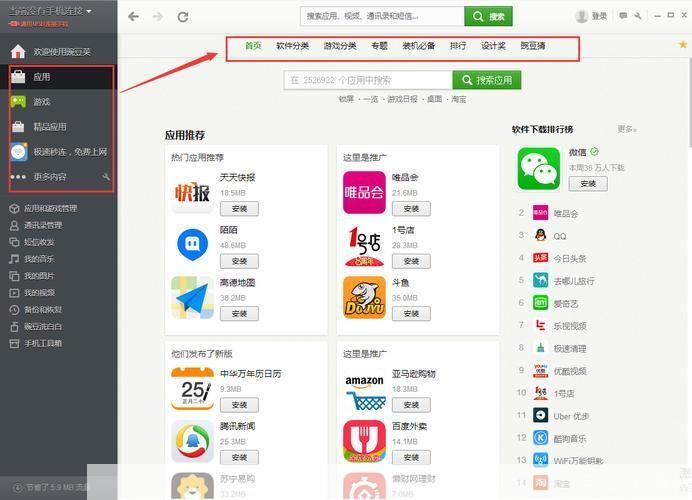Open 应用和游戏管理 in sidebar
692x500 pixels.
coord(43,208)
